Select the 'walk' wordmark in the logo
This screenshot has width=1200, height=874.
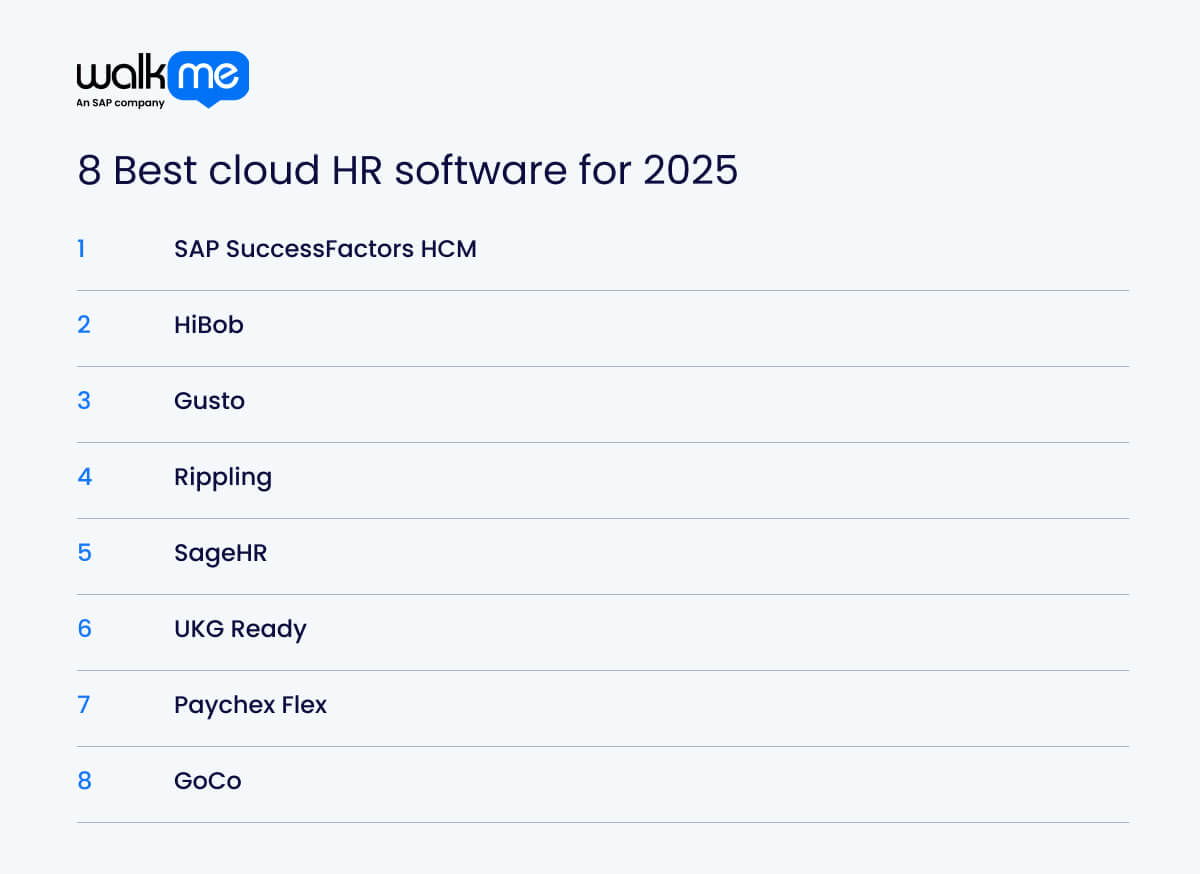[x=120, y=78]
